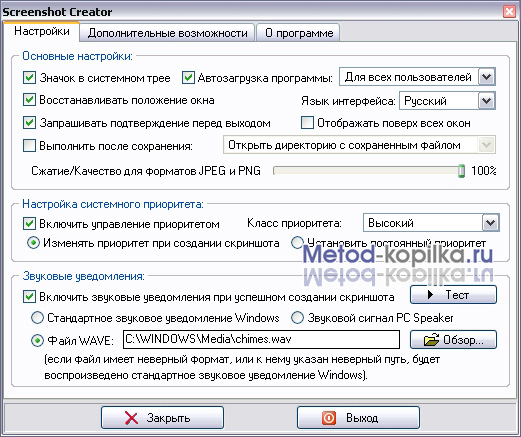Click the Звуковые уведомления group title
The image size is (521, 437).
84,276
